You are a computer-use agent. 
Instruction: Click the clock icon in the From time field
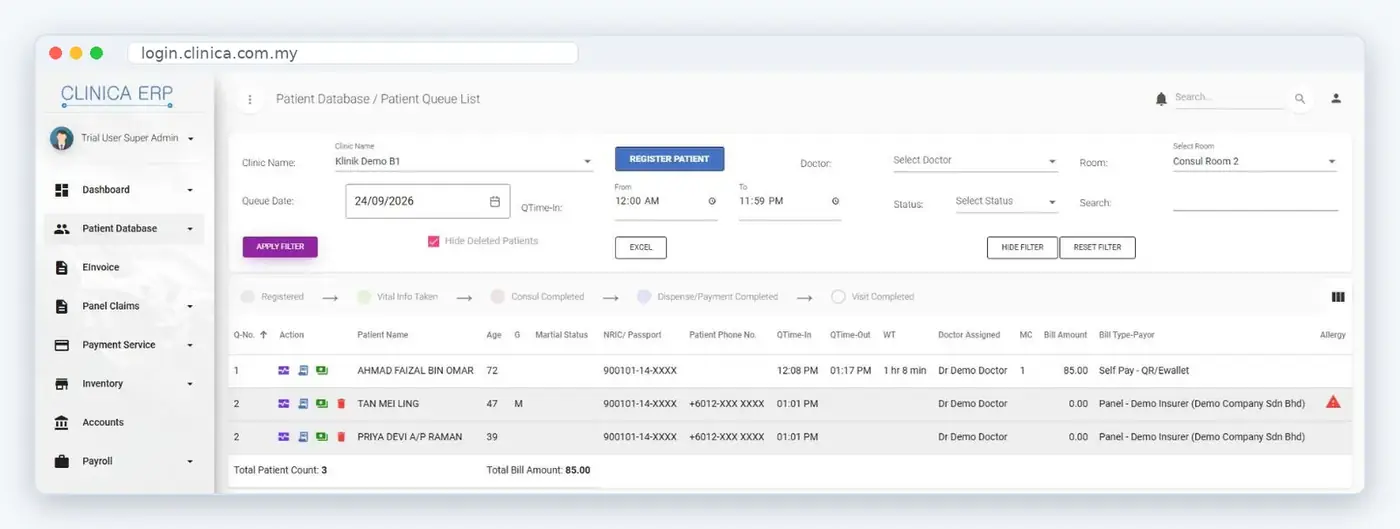[712, 201]
